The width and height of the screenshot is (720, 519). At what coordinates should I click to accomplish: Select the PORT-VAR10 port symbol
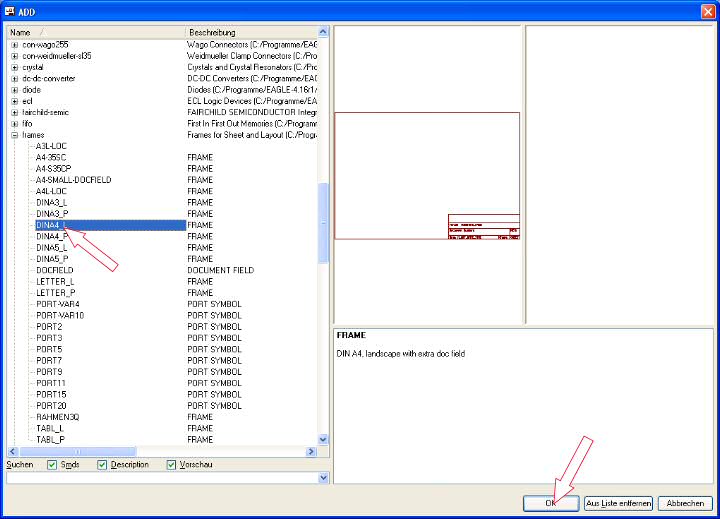pos(60,315)
